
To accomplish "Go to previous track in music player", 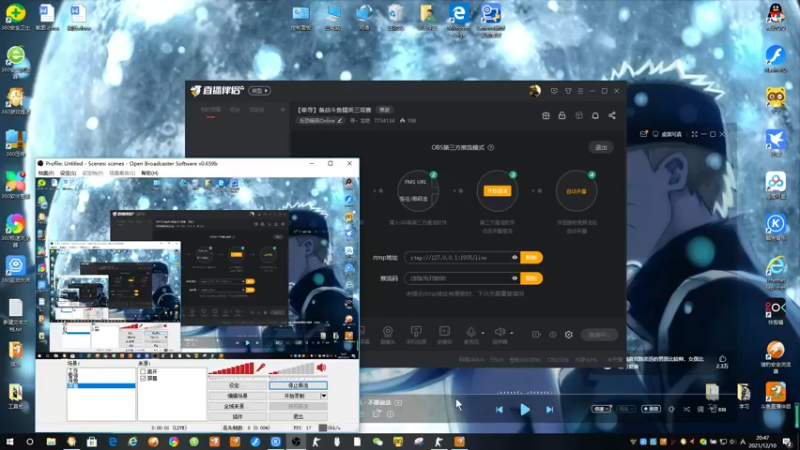I will [499, 409].
